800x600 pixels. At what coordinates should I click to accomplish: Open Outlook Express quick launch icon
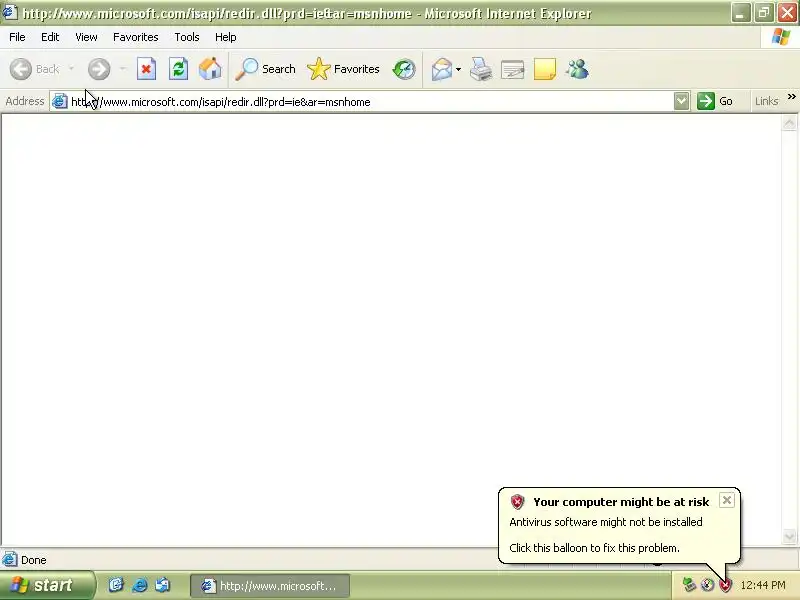(x=162, y=585)
